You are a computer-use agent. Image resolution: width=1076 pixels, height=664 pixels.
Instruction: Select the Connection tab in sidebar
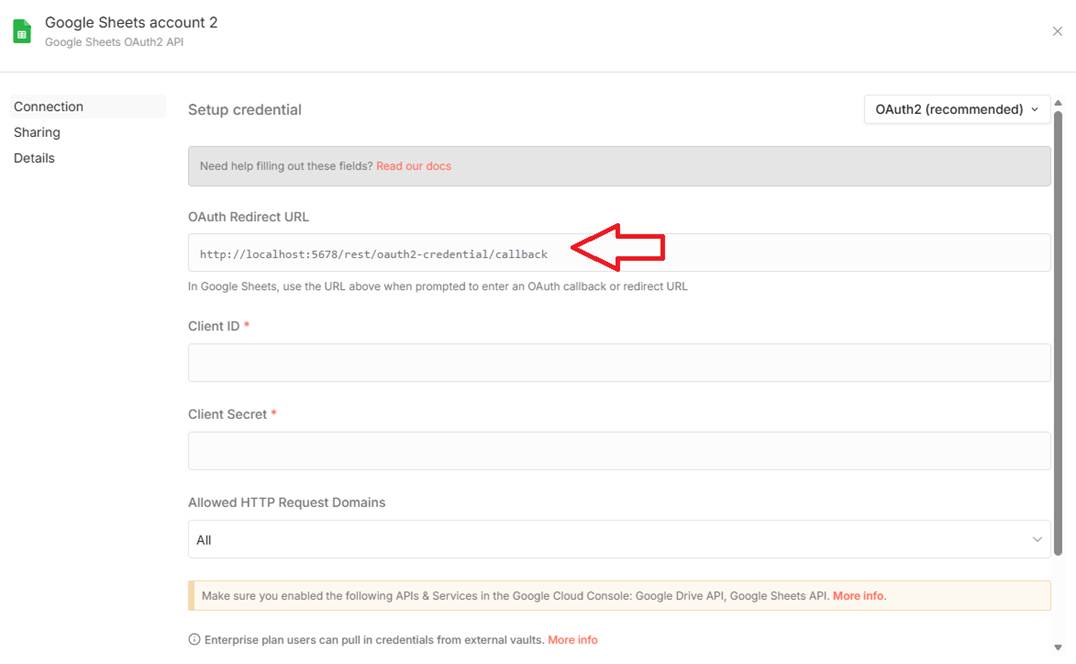pos(49,107)
